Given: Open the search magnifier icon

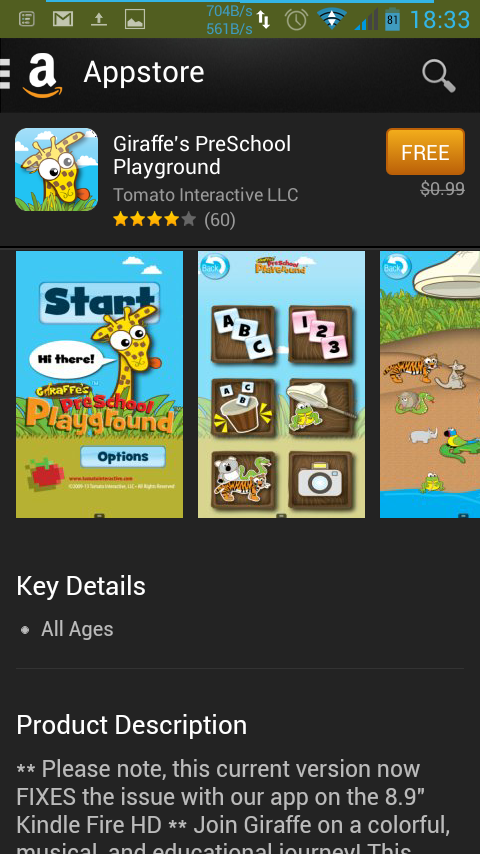Looking at the screenshot, I should click(439, 76).
